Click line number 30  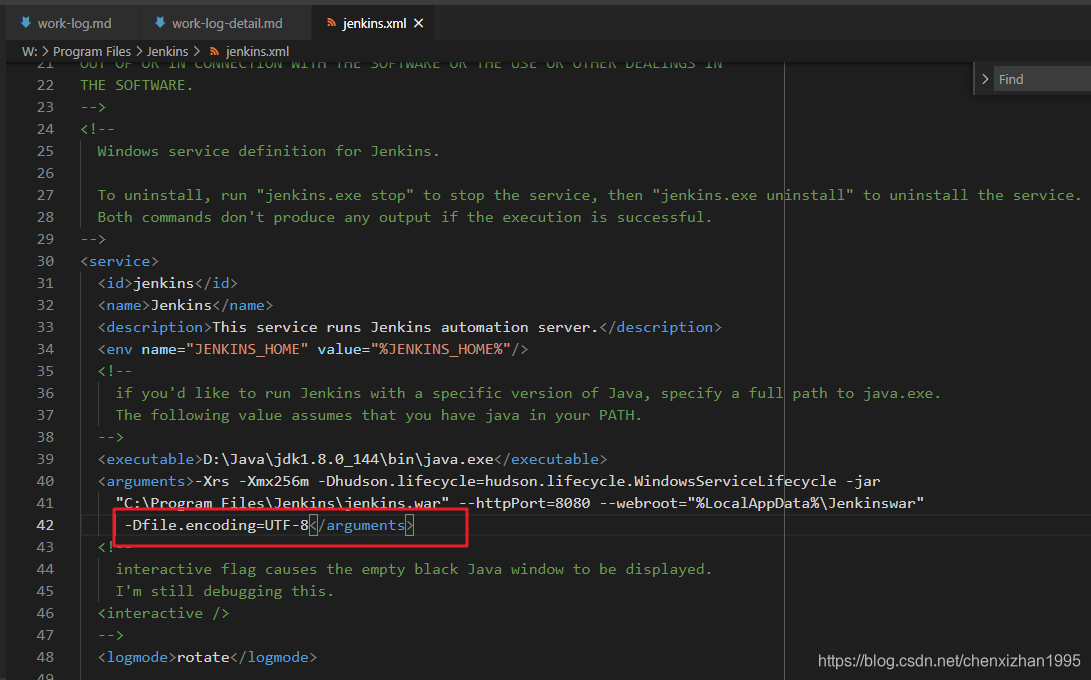tap(45, 261)
